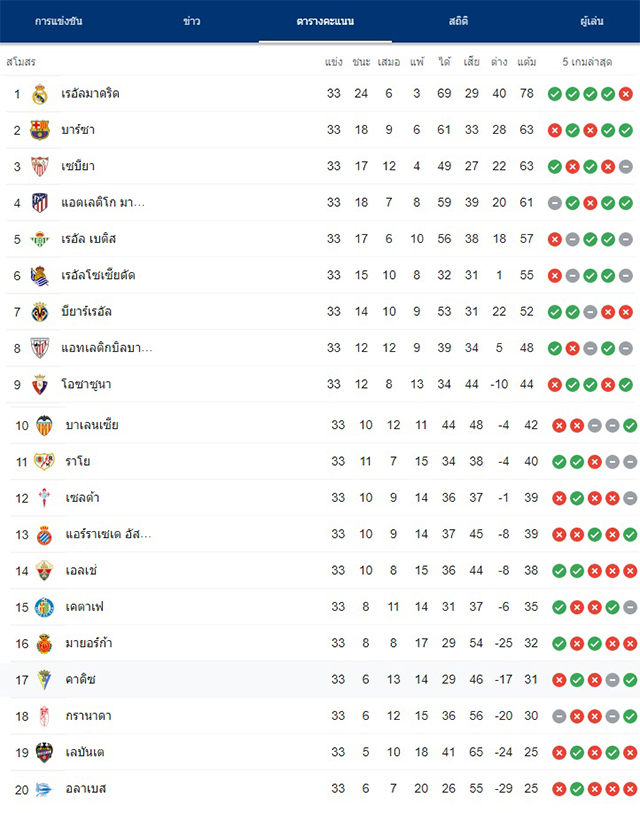Click the Getafe blue crest in row 15
Image resolution: width=640 pixels, height=813 pixels.
coord(44,607)
